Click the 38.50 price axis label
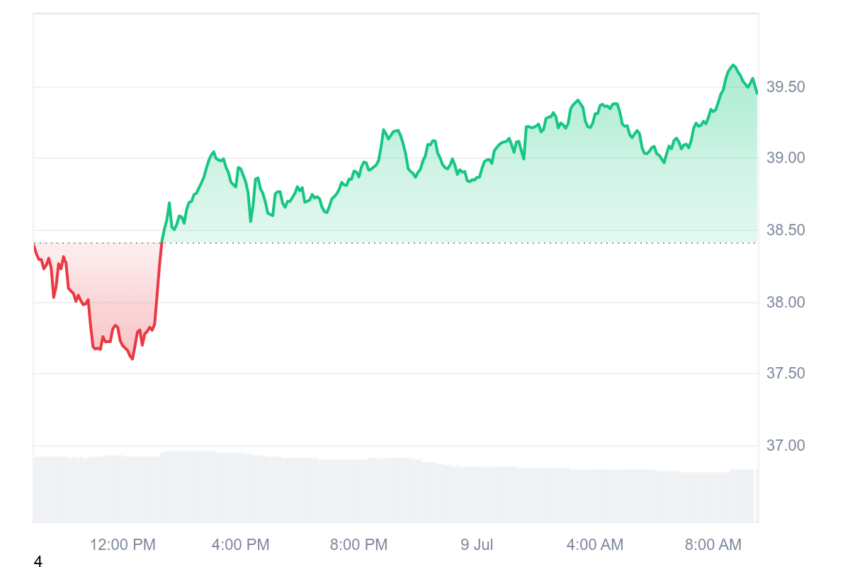850x567 pixels. pos(785,230)
